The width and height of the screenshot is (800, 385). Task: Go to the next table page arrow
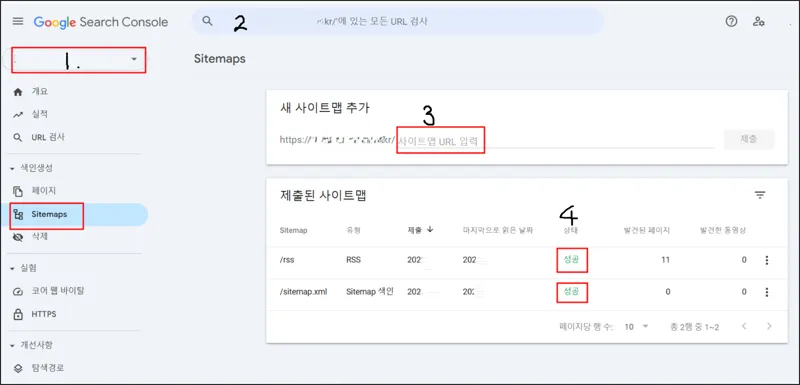(769, 326)
